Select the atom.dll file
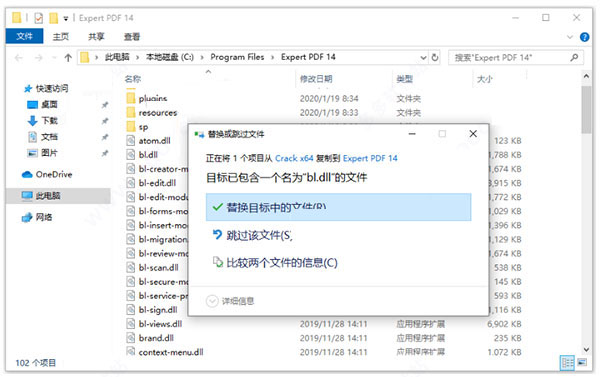600x377 pixels. [x=154, y=141]
